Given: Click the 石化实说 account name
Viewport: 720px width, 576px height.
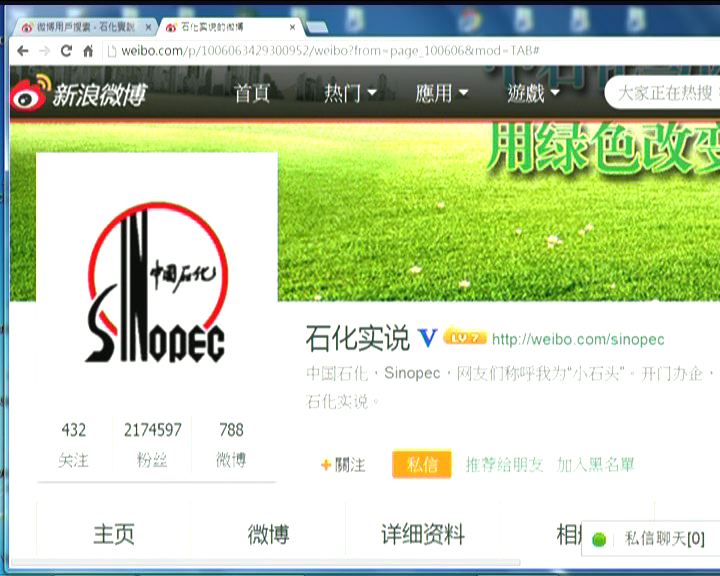Looking at the screenshot, I should click(357, 338).
